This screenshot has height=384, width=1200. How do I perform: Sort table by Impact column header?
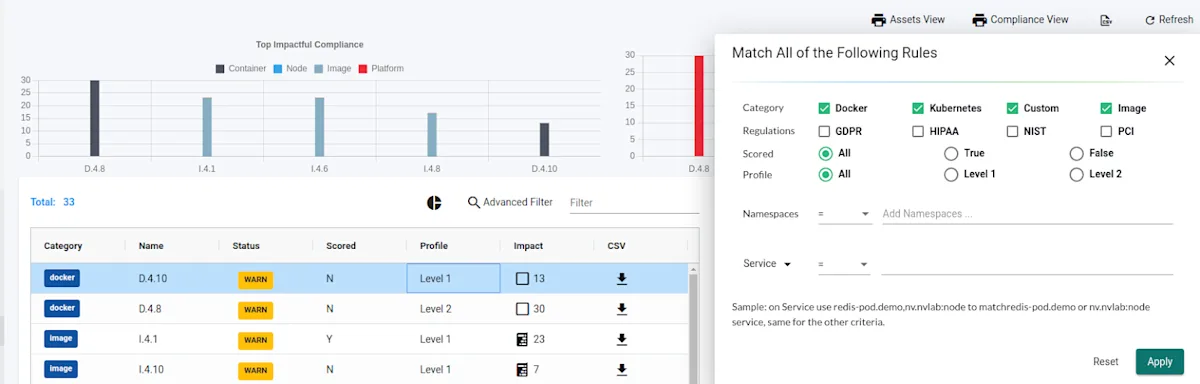click(529, 246)
